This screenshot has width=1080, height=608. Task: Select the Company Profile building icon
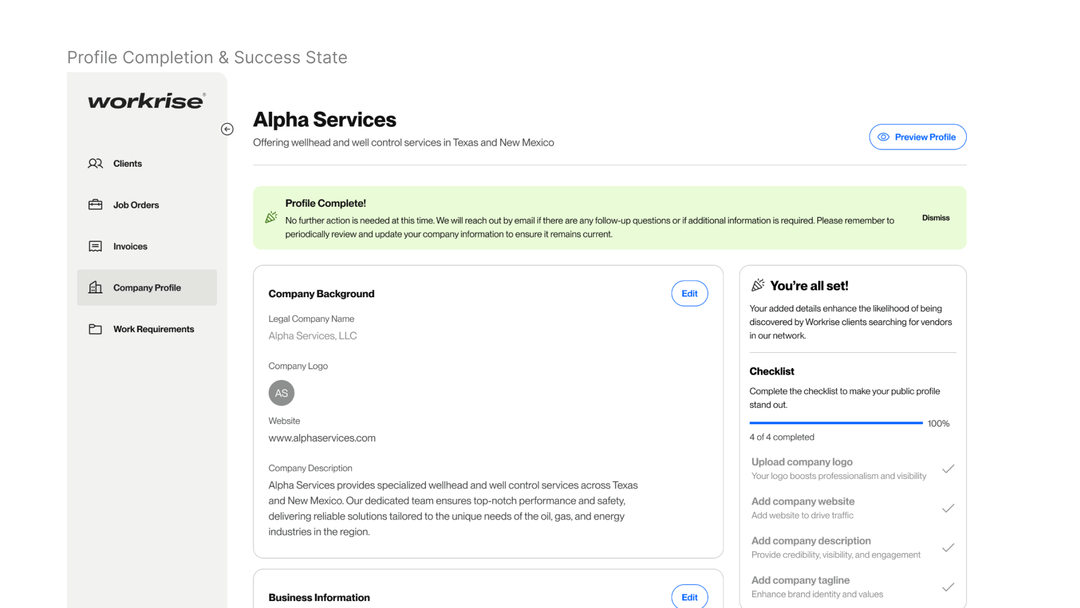[x=93, y=287]
